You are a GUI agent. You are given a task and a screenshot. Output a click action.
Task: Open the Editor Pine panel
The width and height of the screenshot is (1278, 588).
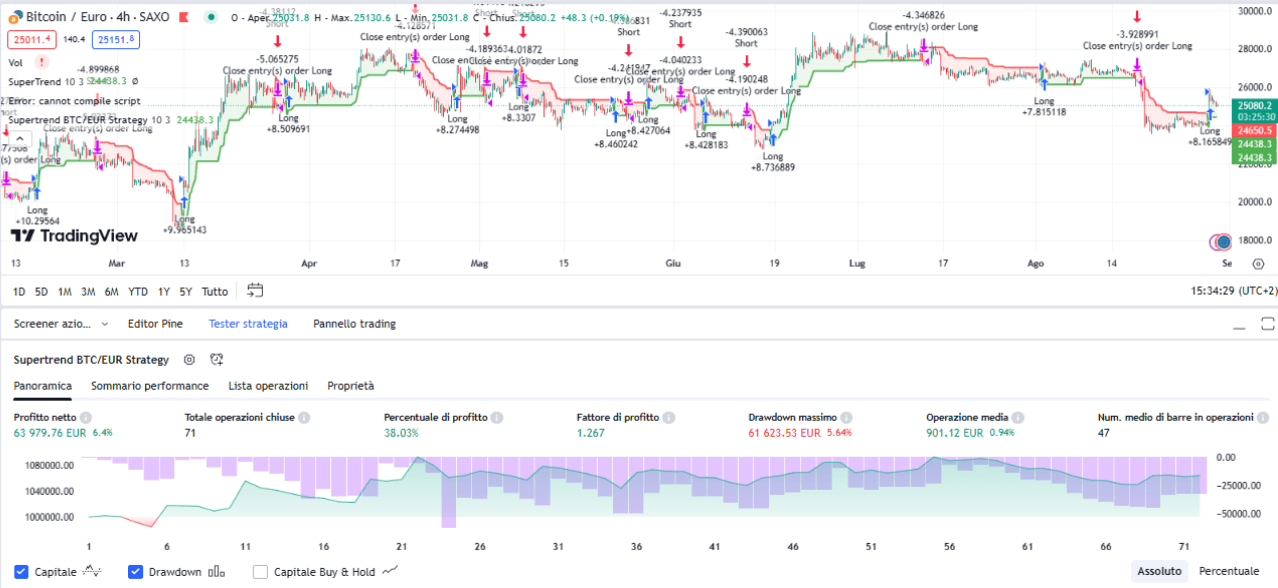(x=155, y=324)
